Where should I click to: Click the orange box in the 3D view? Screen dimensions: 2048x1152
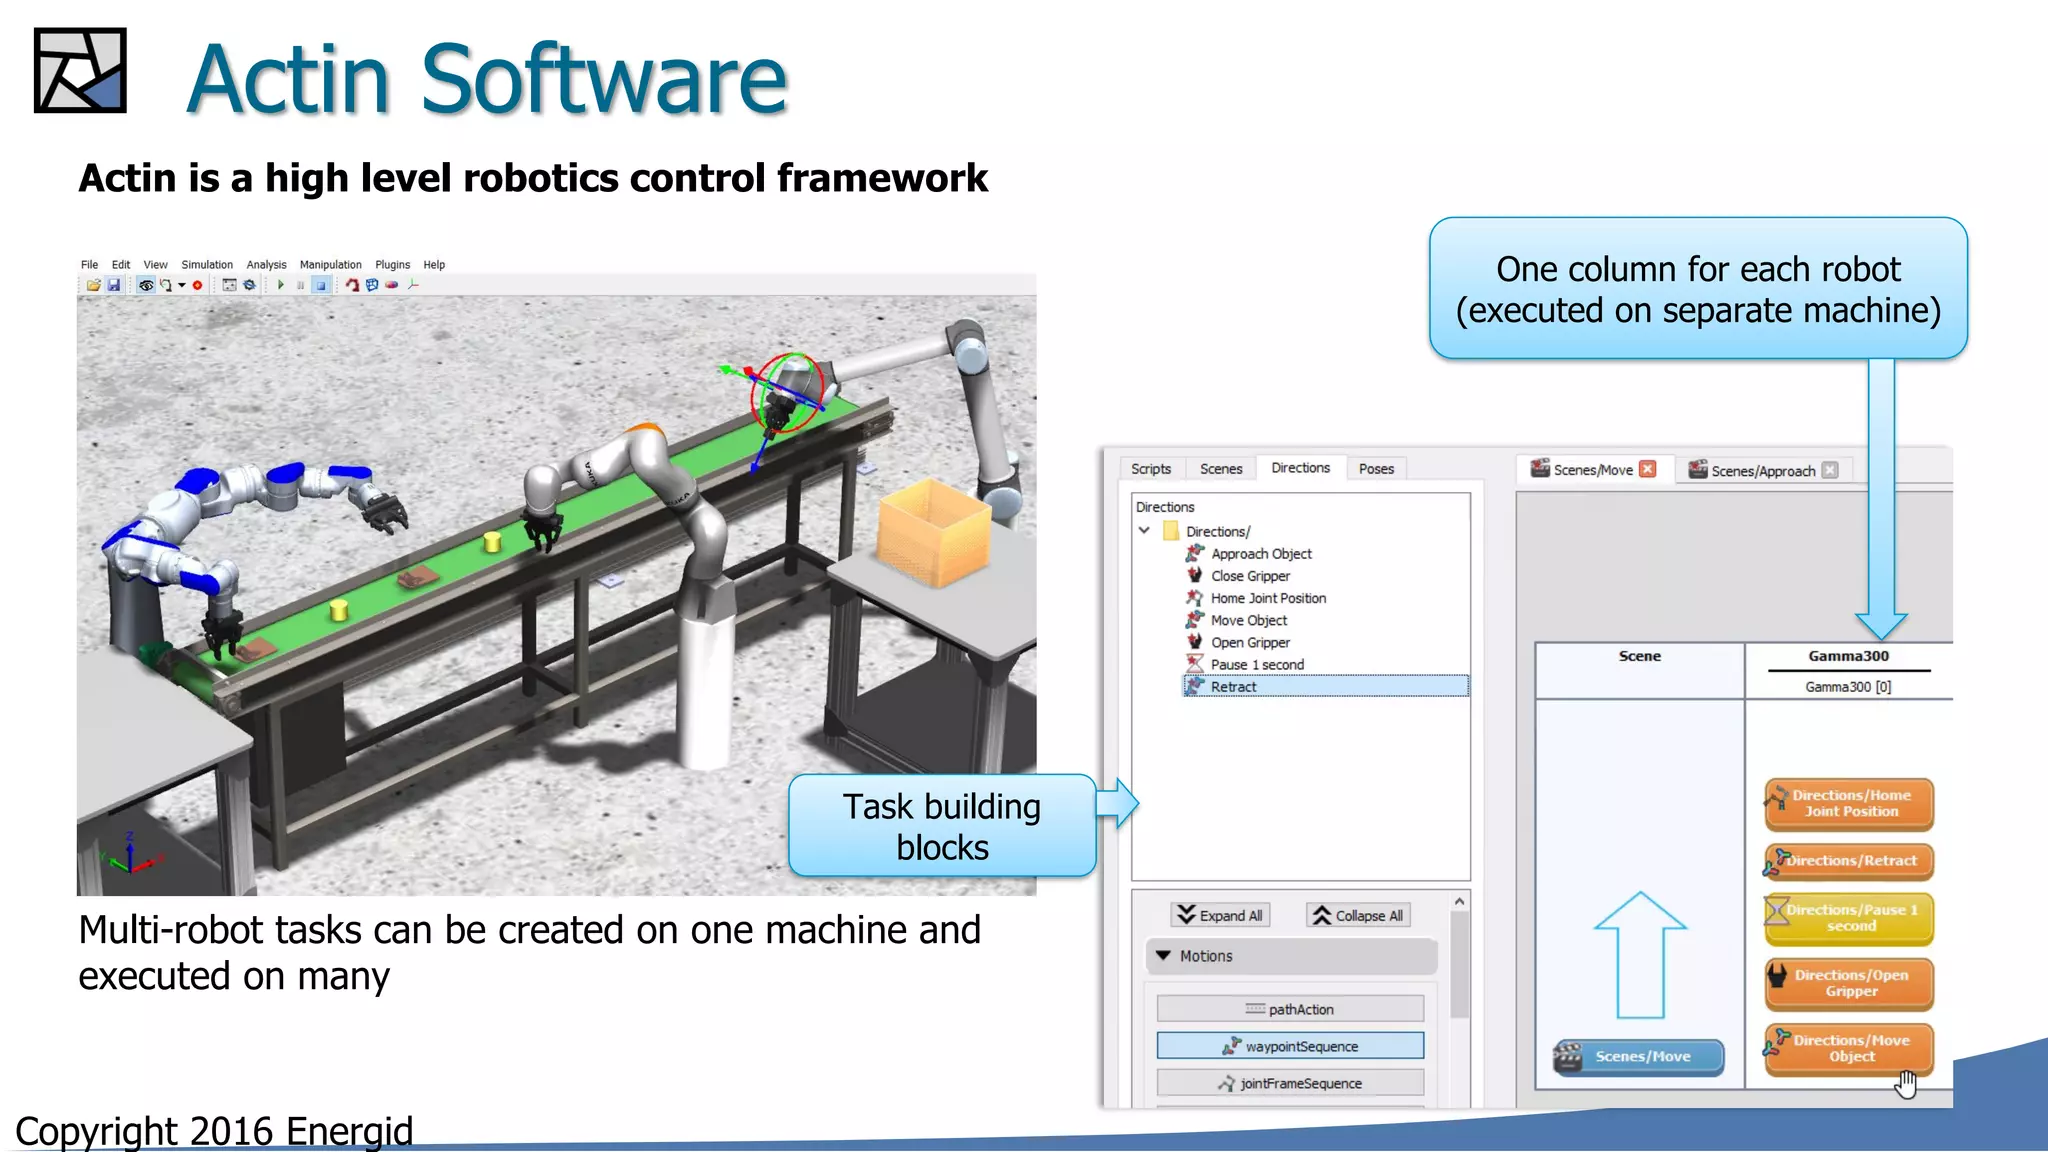coord(933,531)
